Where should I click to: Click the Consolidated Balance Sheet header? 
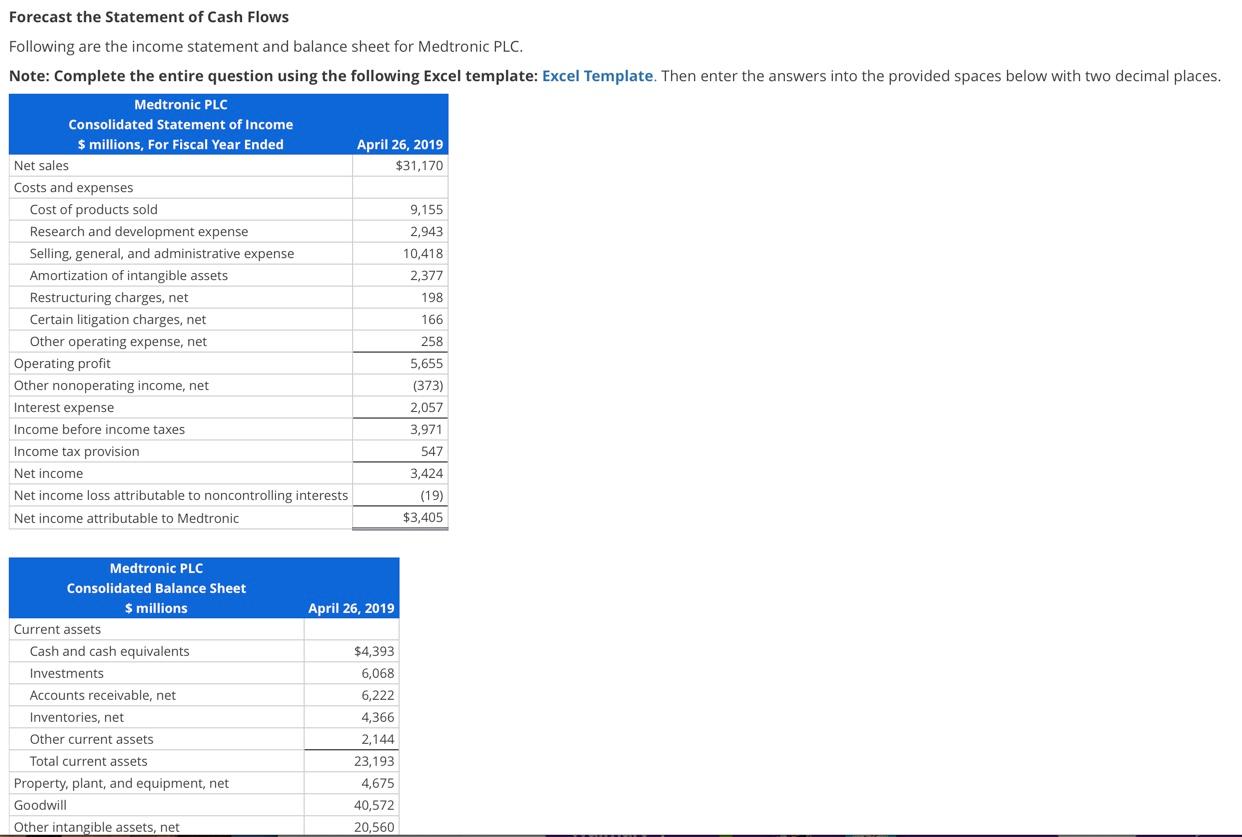pyautogui.click(x=156, y=589)
